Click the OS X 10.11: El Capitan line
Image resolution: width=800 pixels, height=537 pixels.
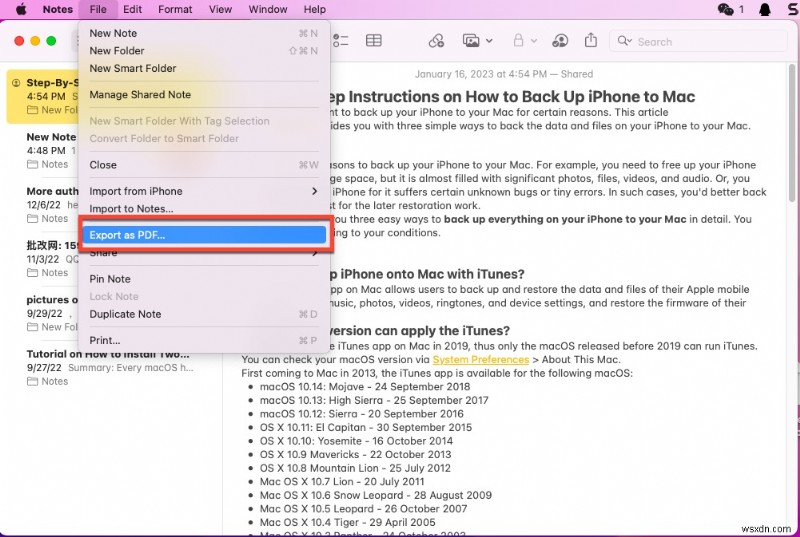click(366, 427)
